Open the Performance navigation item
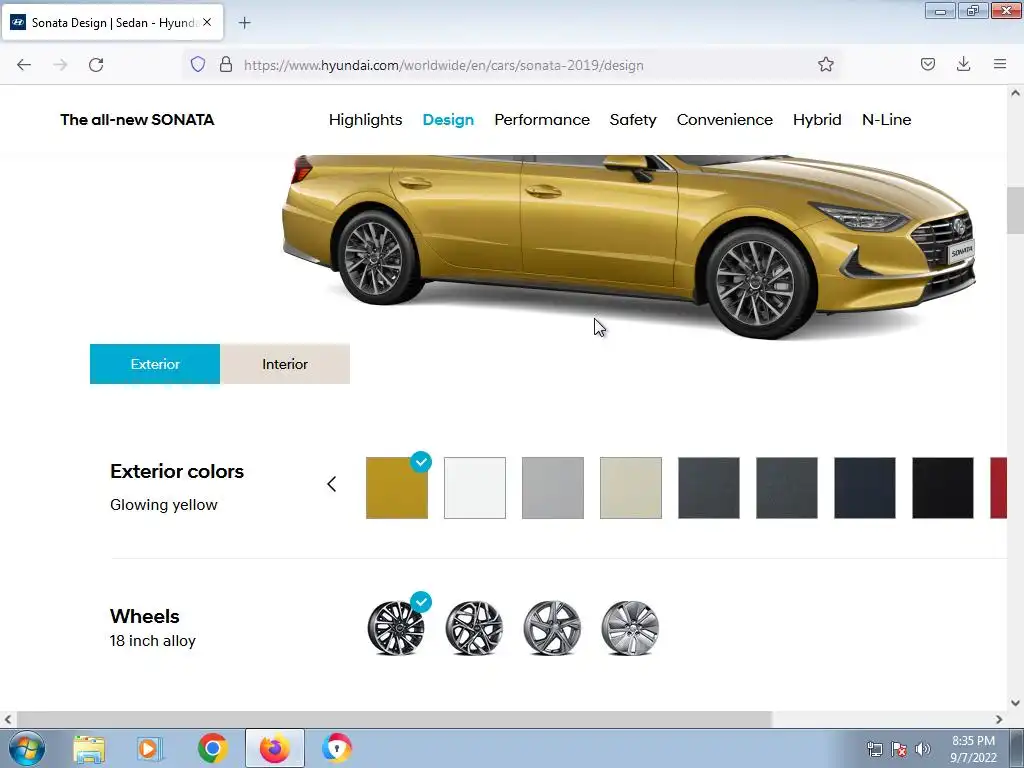 pyautogui.click(x=542, y=120)
